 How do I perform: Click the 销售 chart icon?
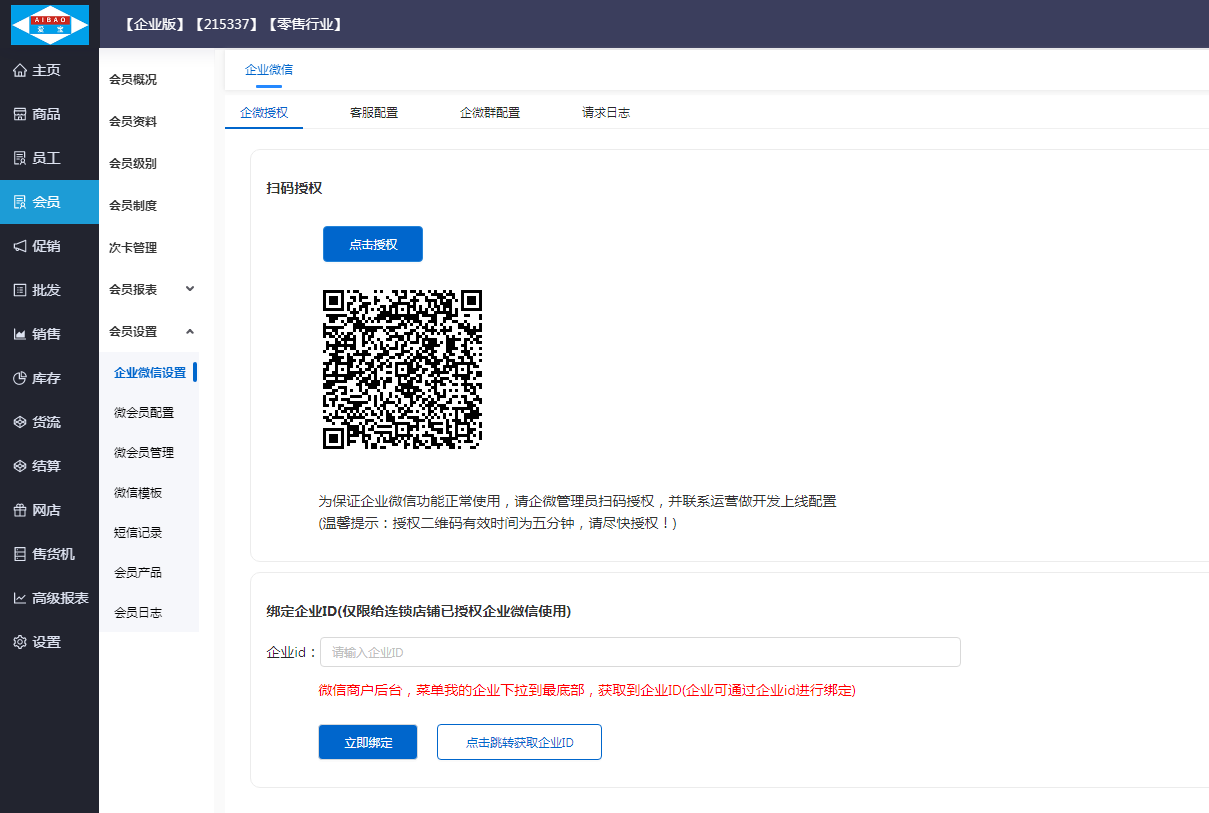point(20,334)
